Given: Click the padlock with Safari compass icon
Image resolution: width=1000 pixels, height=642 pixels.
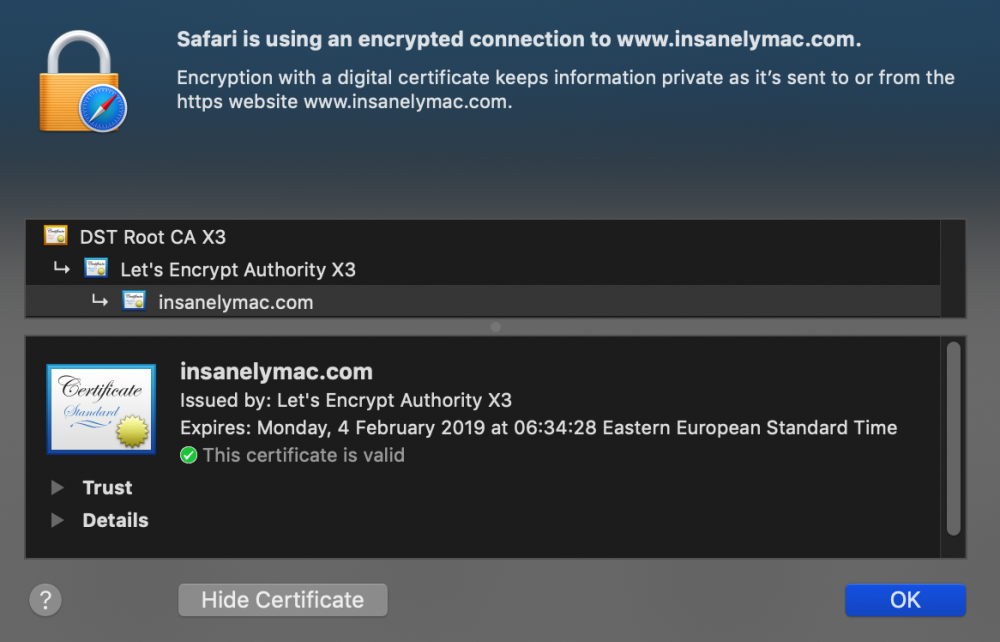Looking at the screenshot, I should point(83,82).
